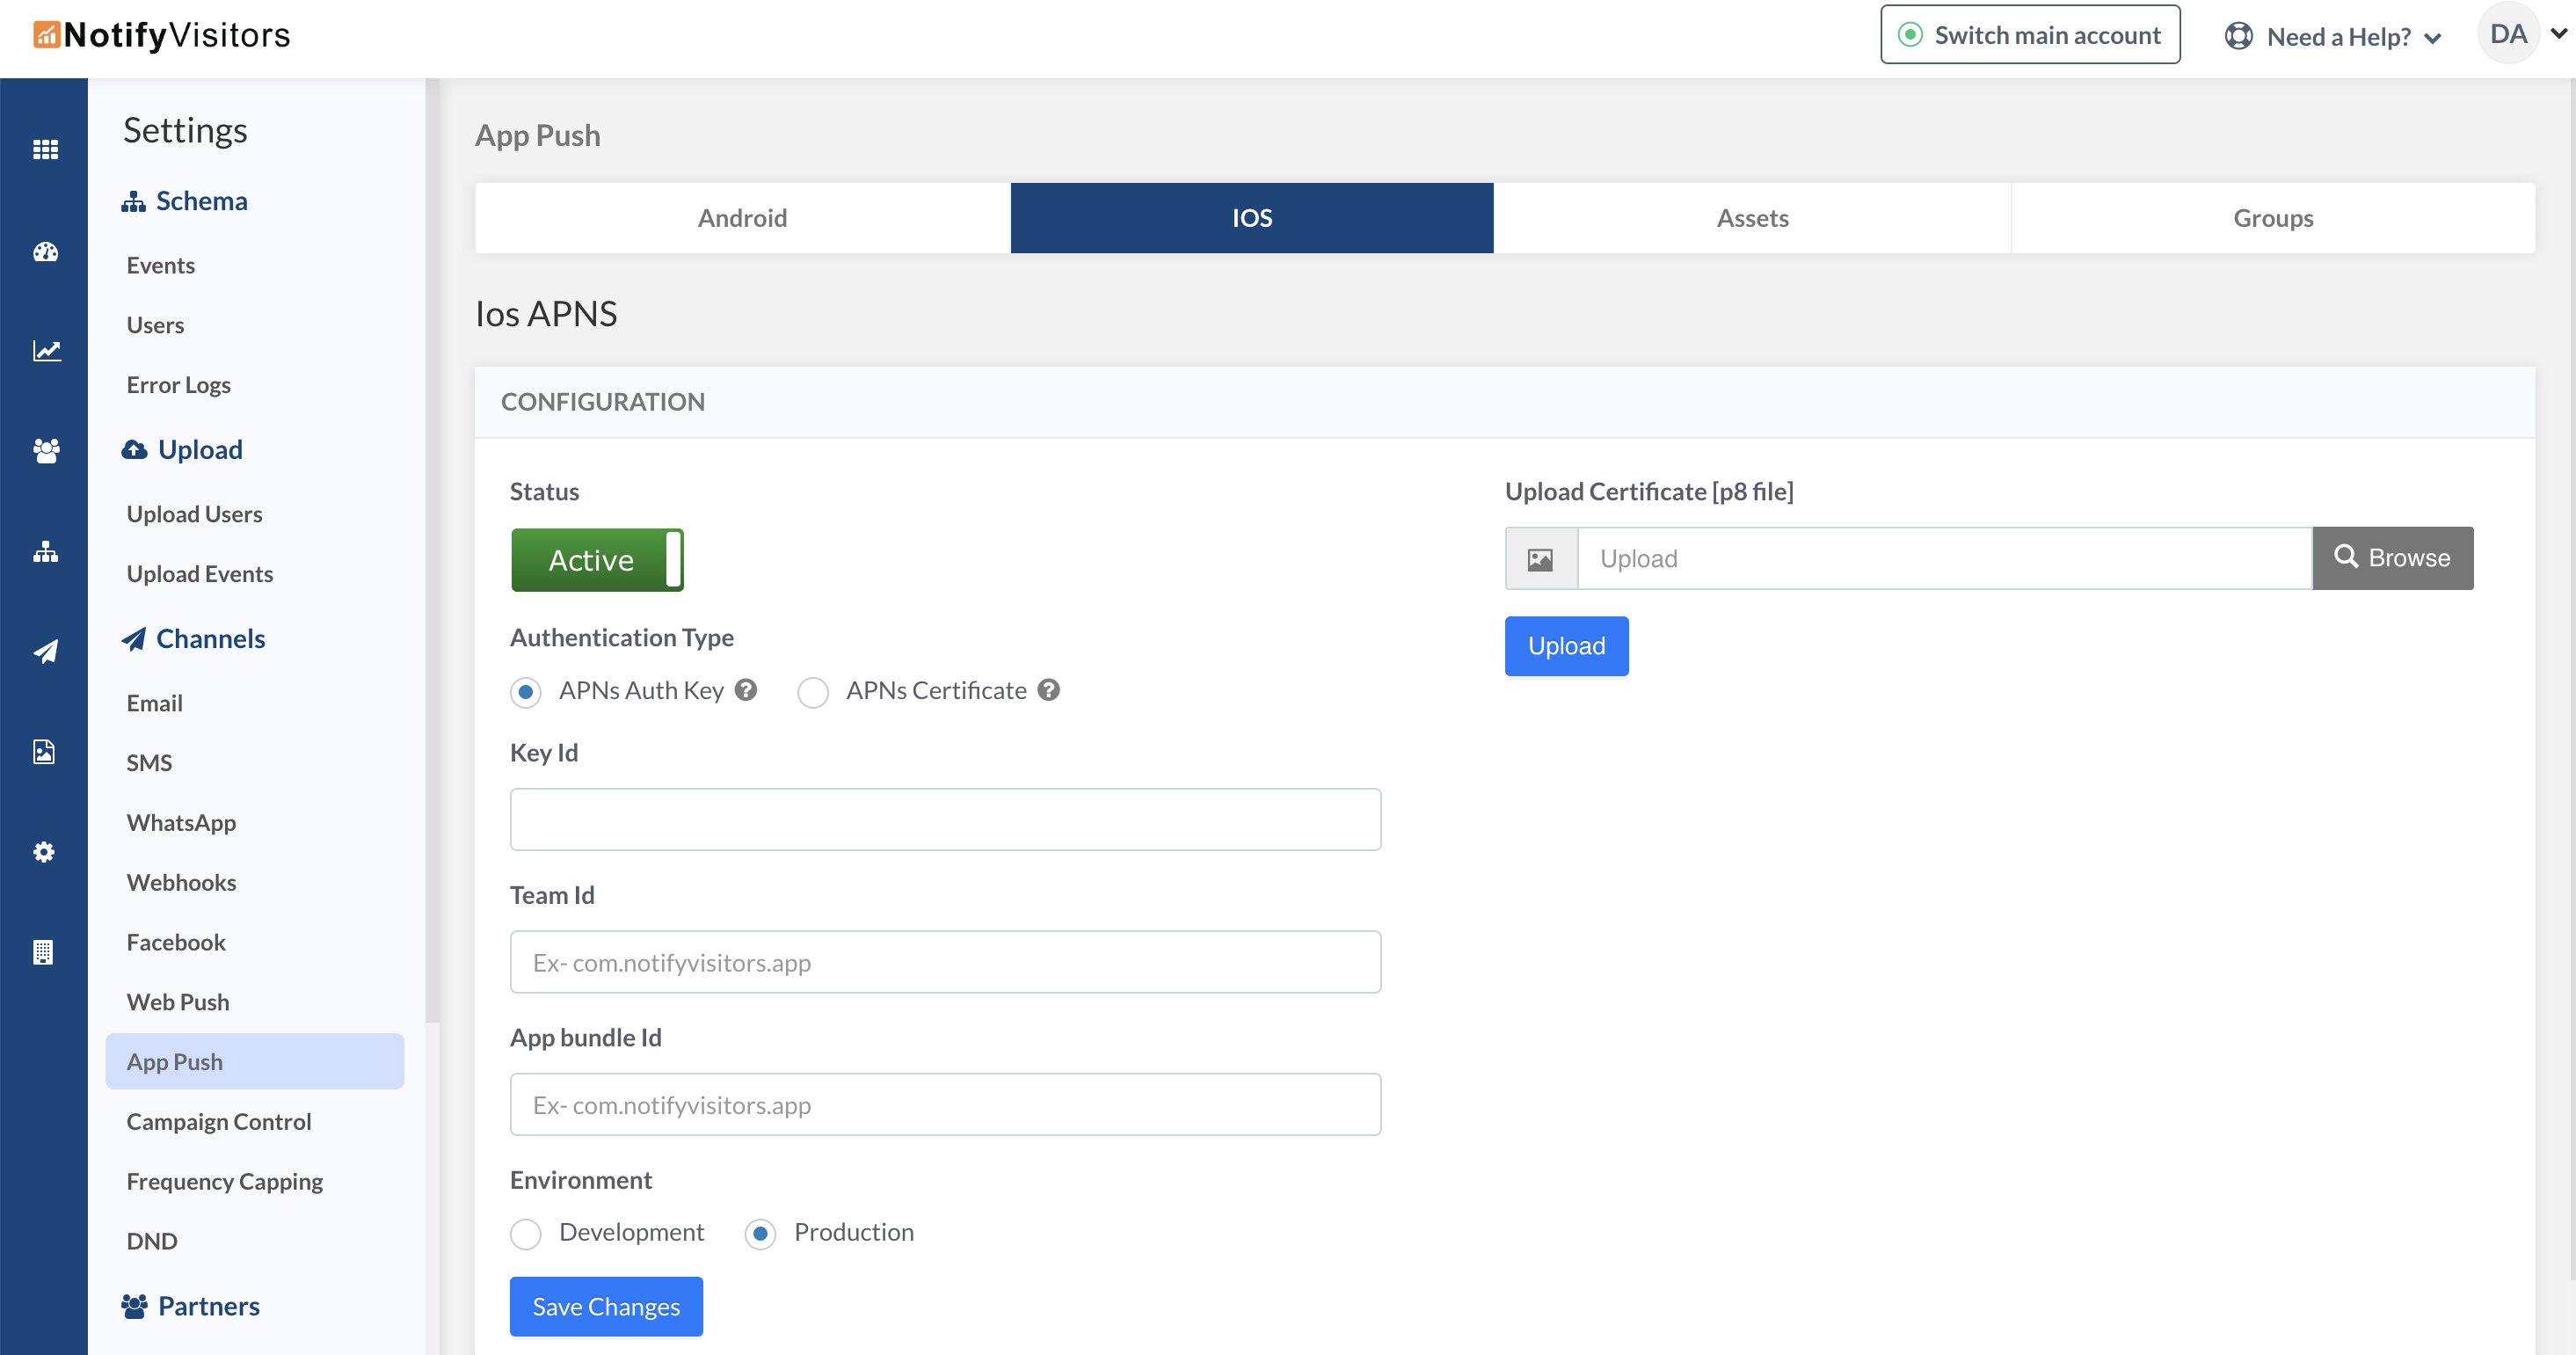The width and height of the screenshot is (2576, 1355).
Task: Collapse the Channels section in settings
Action: point(210,638)
